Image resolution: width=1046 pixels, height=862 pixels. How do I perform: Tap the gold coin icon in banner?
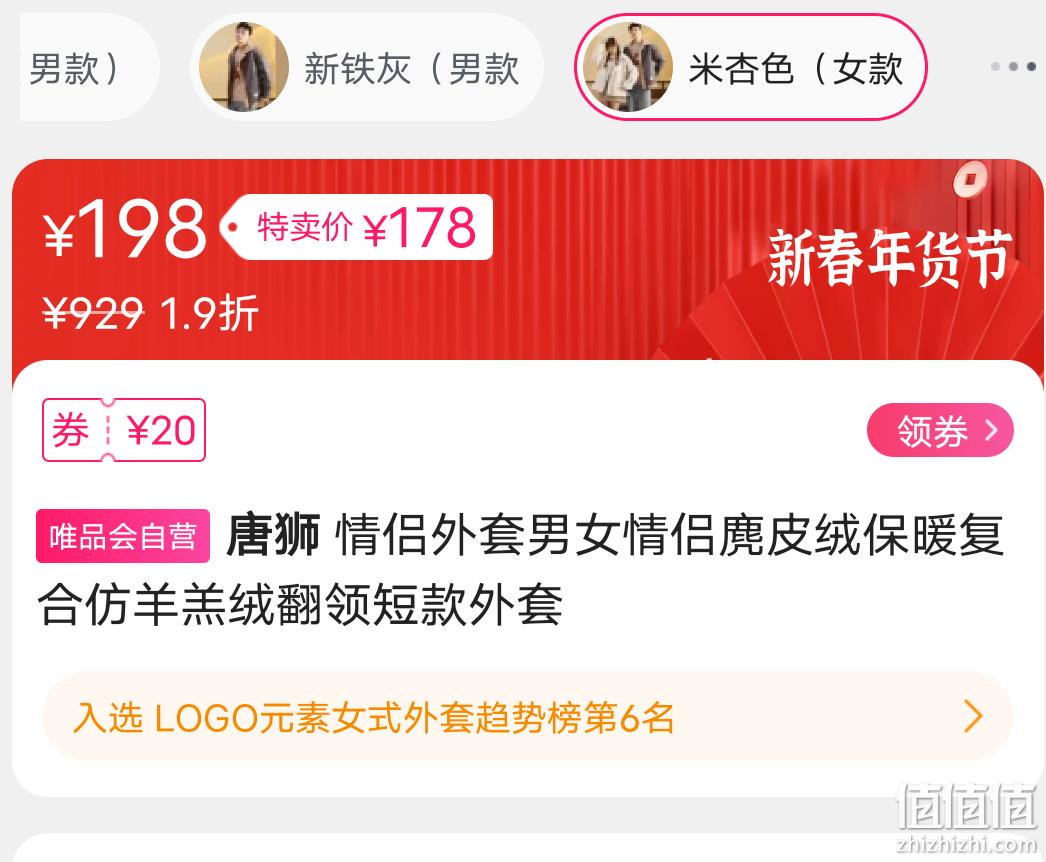coord(971,179)
